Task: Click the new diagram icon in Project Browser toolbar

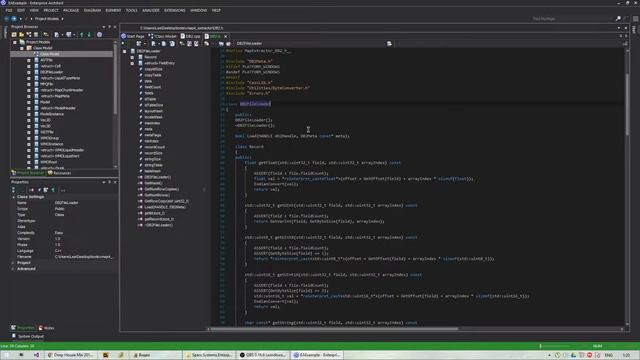Action: pyautogui.click(x=29, y=35)
